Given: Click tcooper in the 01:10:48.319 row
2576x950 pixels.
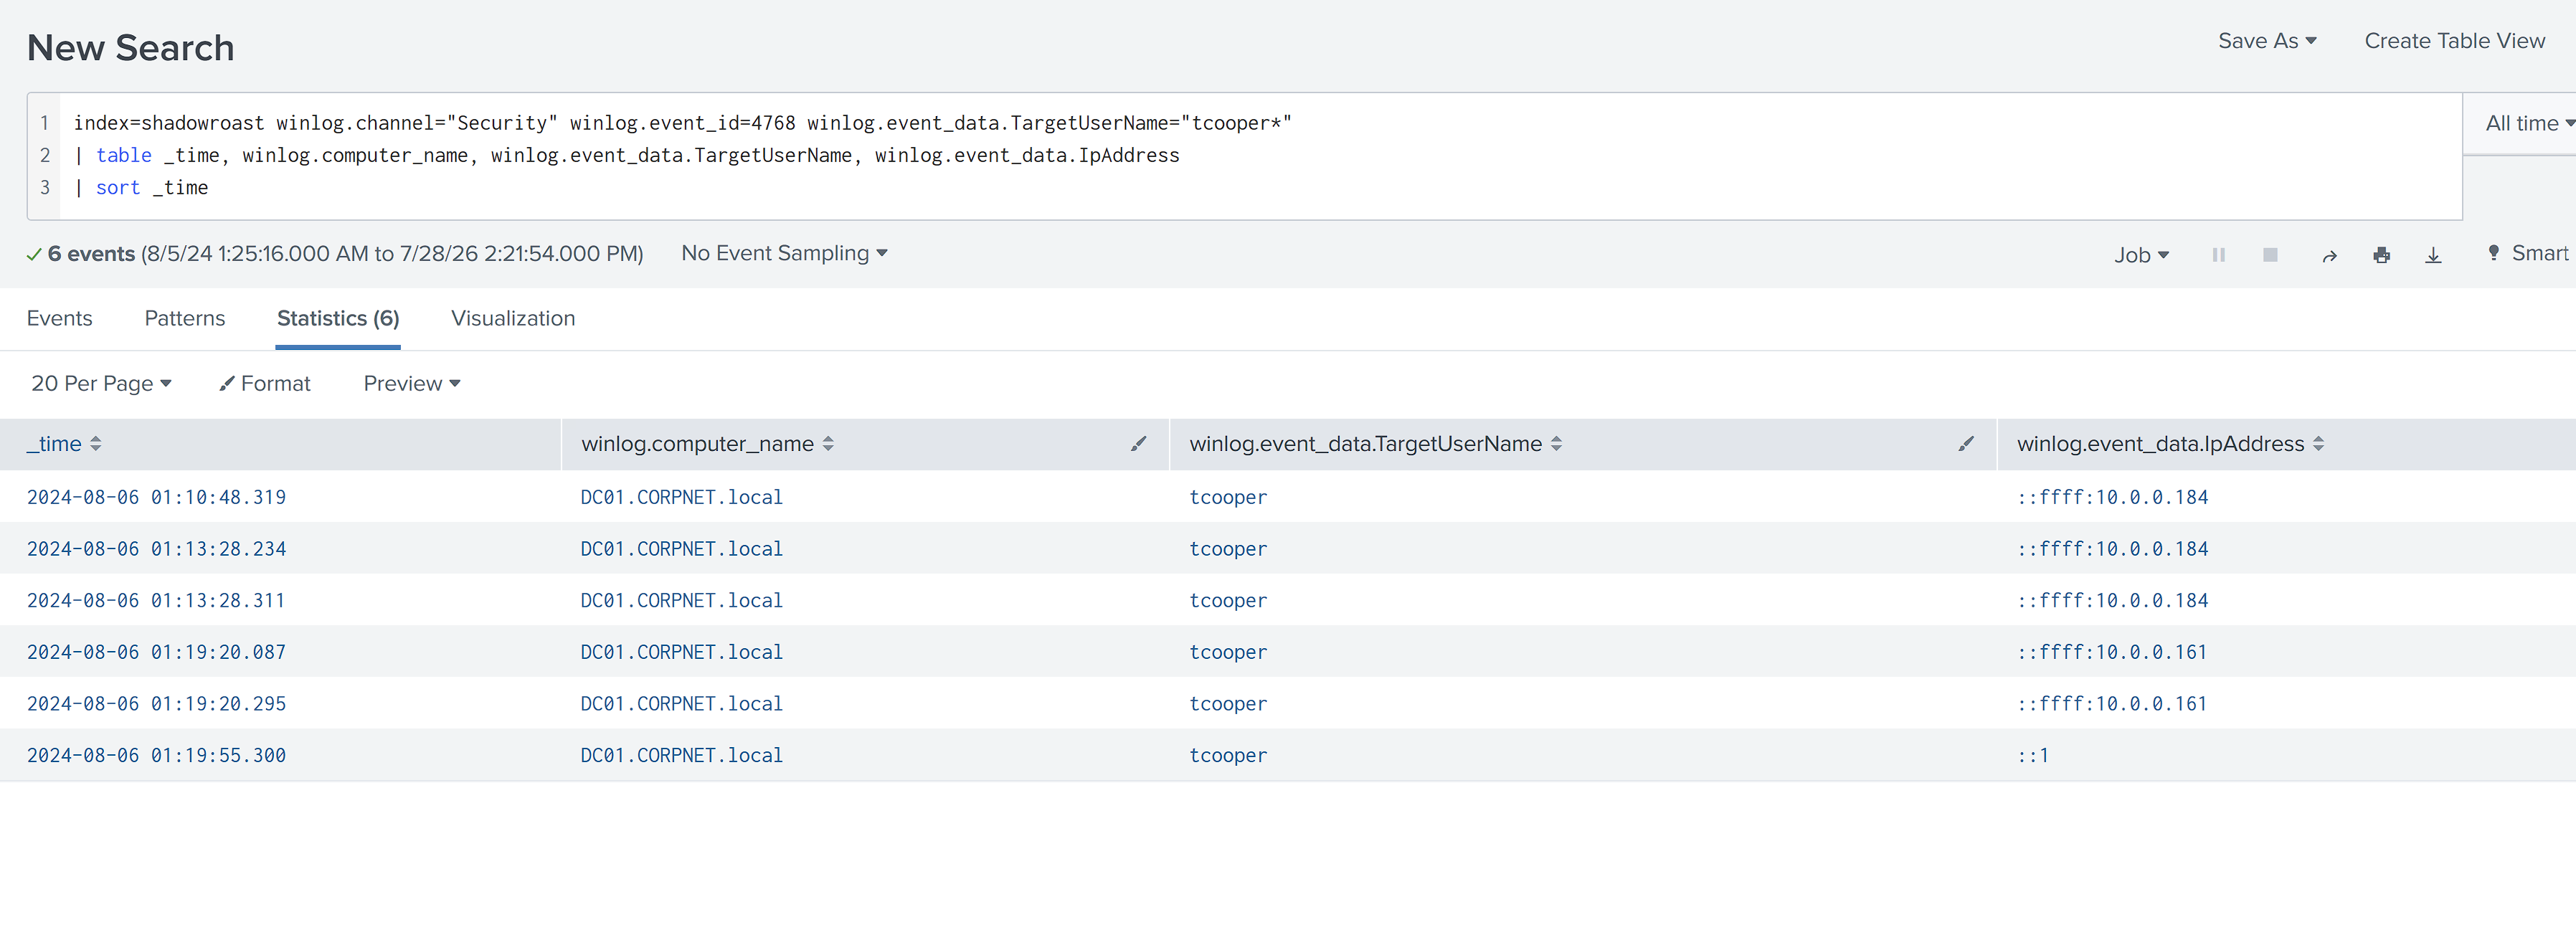Looking at the screenshot, I should click(x=1228, y=498).
